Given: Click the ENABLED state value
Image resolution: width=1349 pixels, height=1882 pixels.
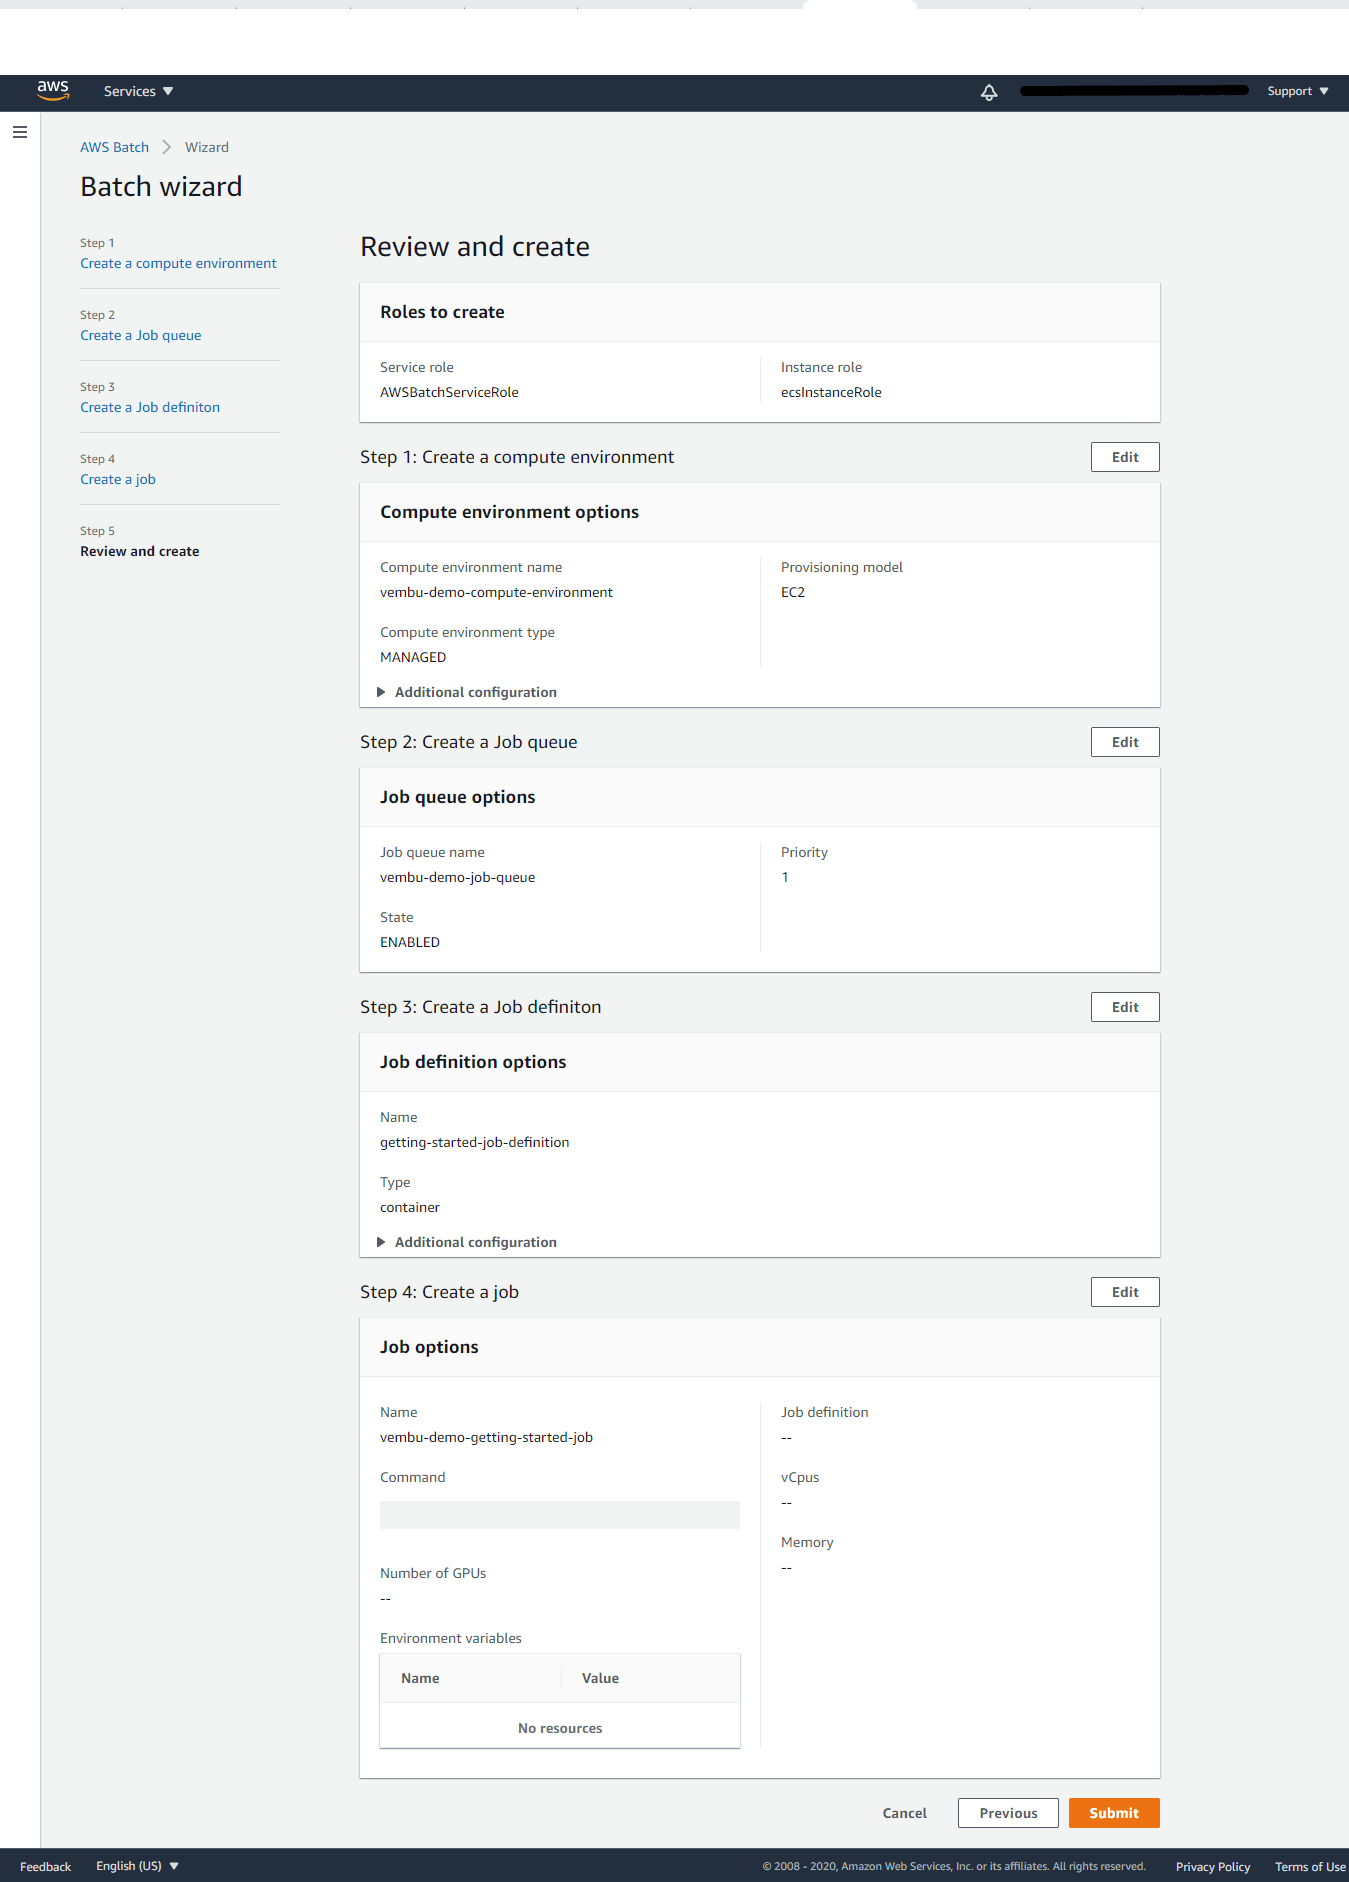Looking at the screenshot, I should pyautogui.click(x=410, y=942).
